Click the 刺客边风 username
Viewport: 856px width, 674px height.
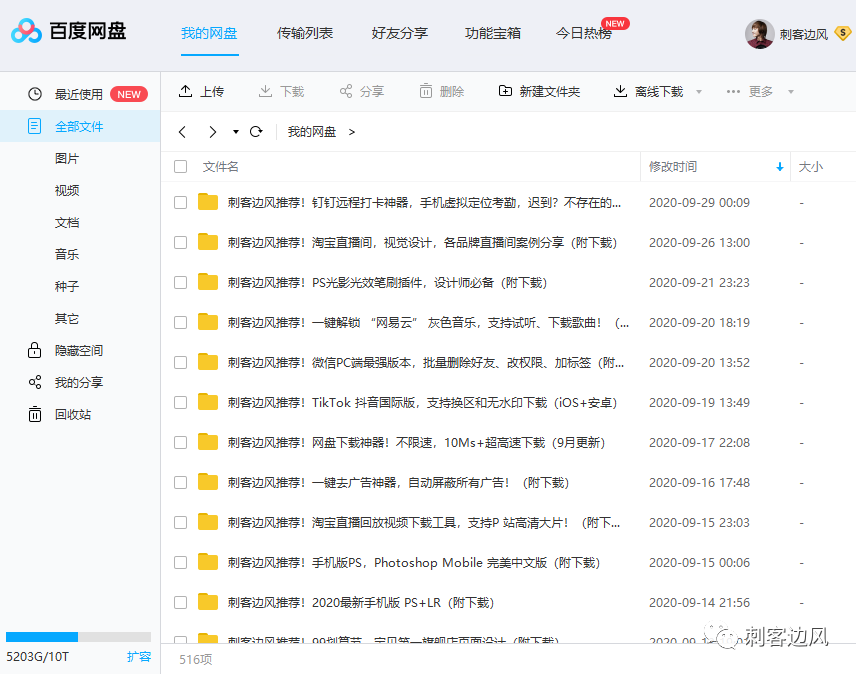click(x=804, y=34)
